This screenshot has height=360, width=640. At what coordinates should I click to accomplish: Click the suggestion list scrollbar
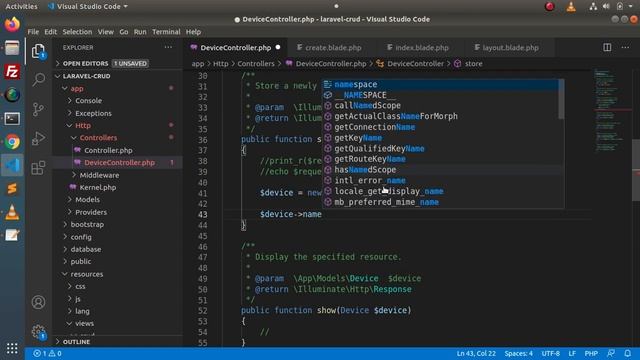[x=561, y=99]
